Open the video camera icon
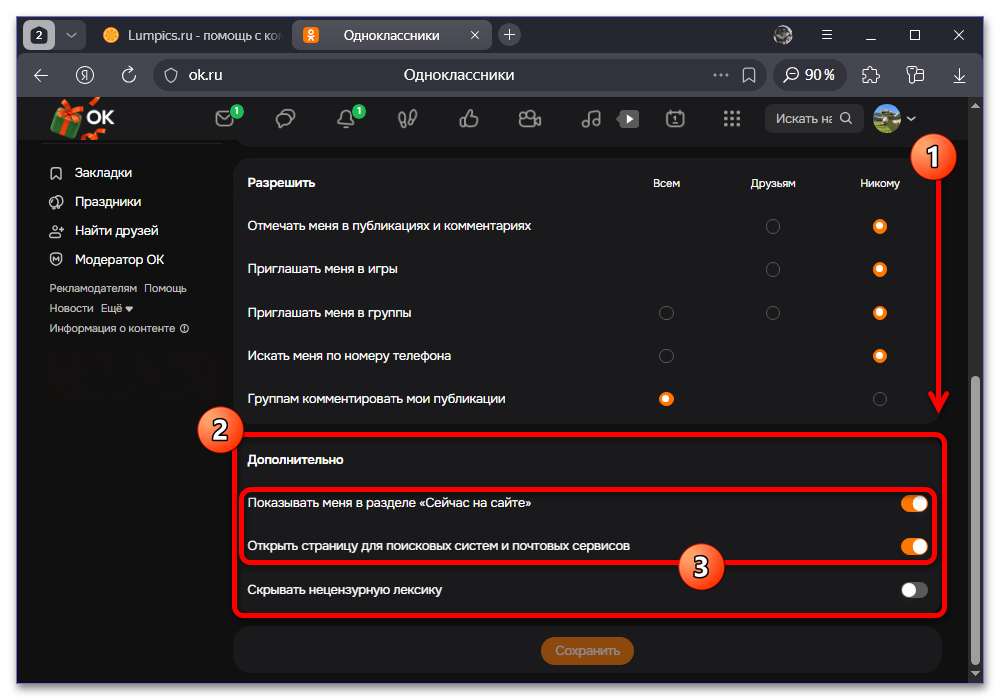Viewport: 1000px width, 700px height. click(x=529, y=119)
